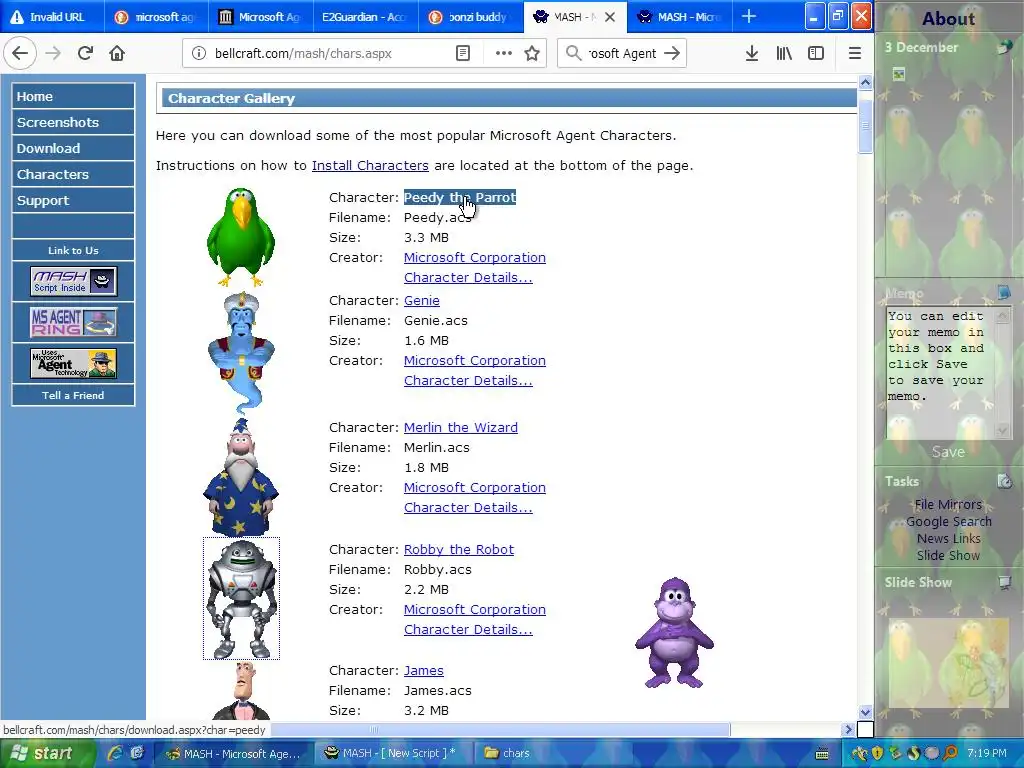1024x768 pixels.
Task: Click the Slide Show panel header icon
Action: [1004, 582]
